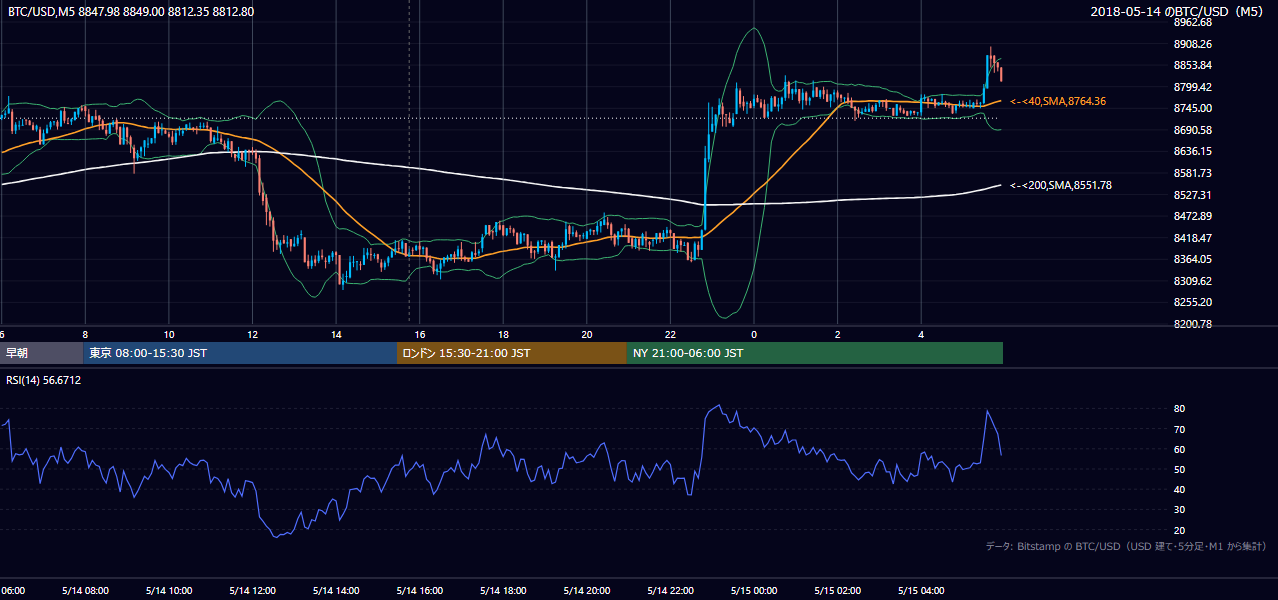Click the 5/14 16:00 date label

pyautogui.click(x=420, y=591)
